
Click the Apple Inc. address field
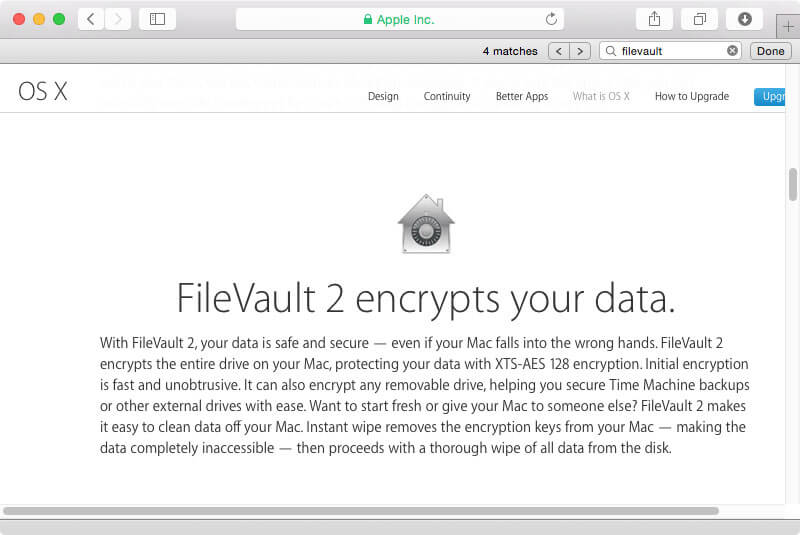[x=399, y=19]
